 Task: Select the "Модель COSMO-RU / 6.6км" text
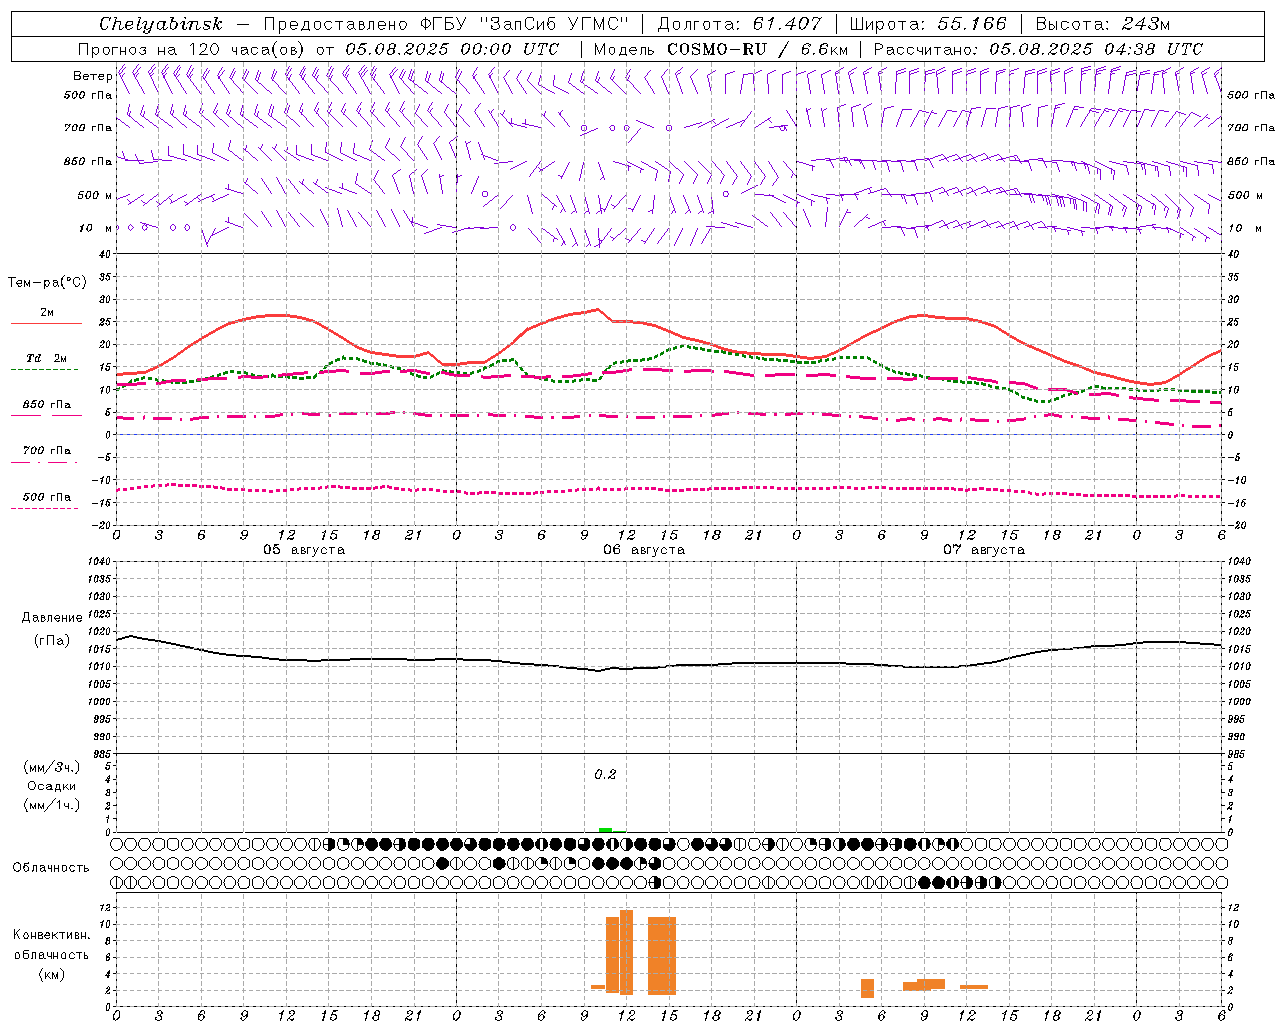(x=721, y=49)
